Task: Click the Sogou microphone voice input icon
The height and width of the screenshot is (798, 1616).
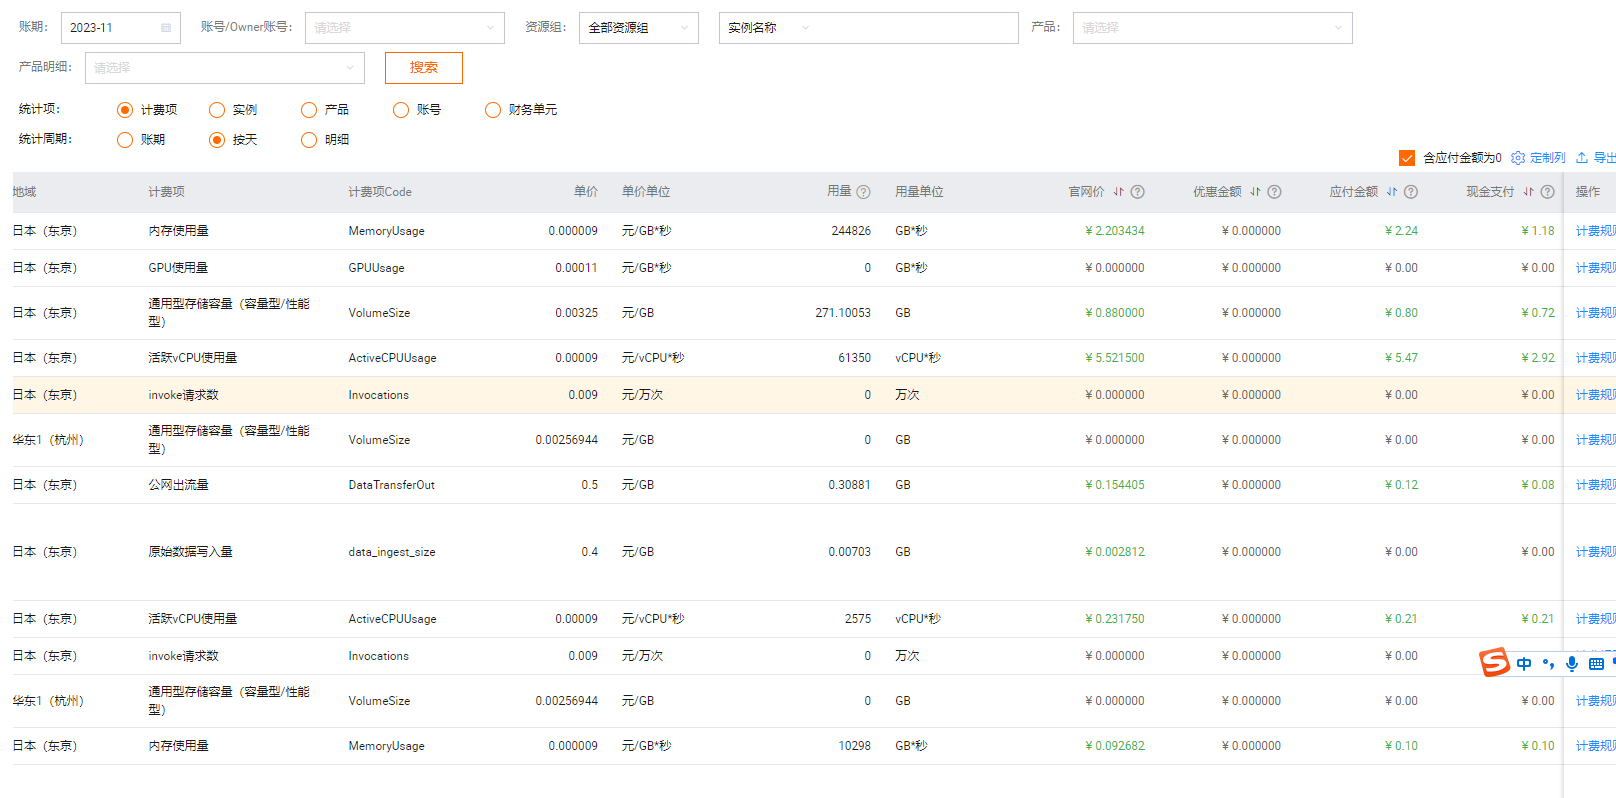Action: (x=1572, y=663)
